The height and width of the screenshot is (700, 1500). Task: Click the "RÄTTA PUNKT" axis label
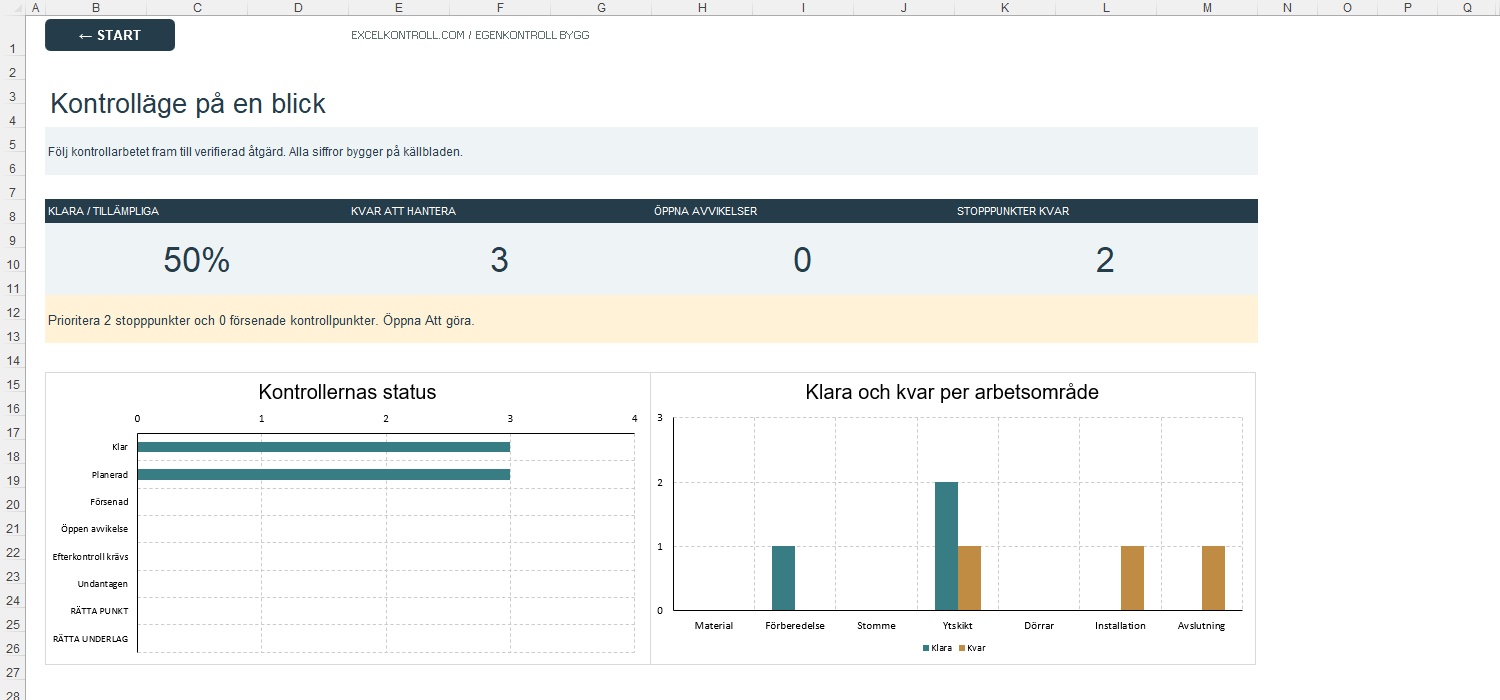tap(99, 610)
